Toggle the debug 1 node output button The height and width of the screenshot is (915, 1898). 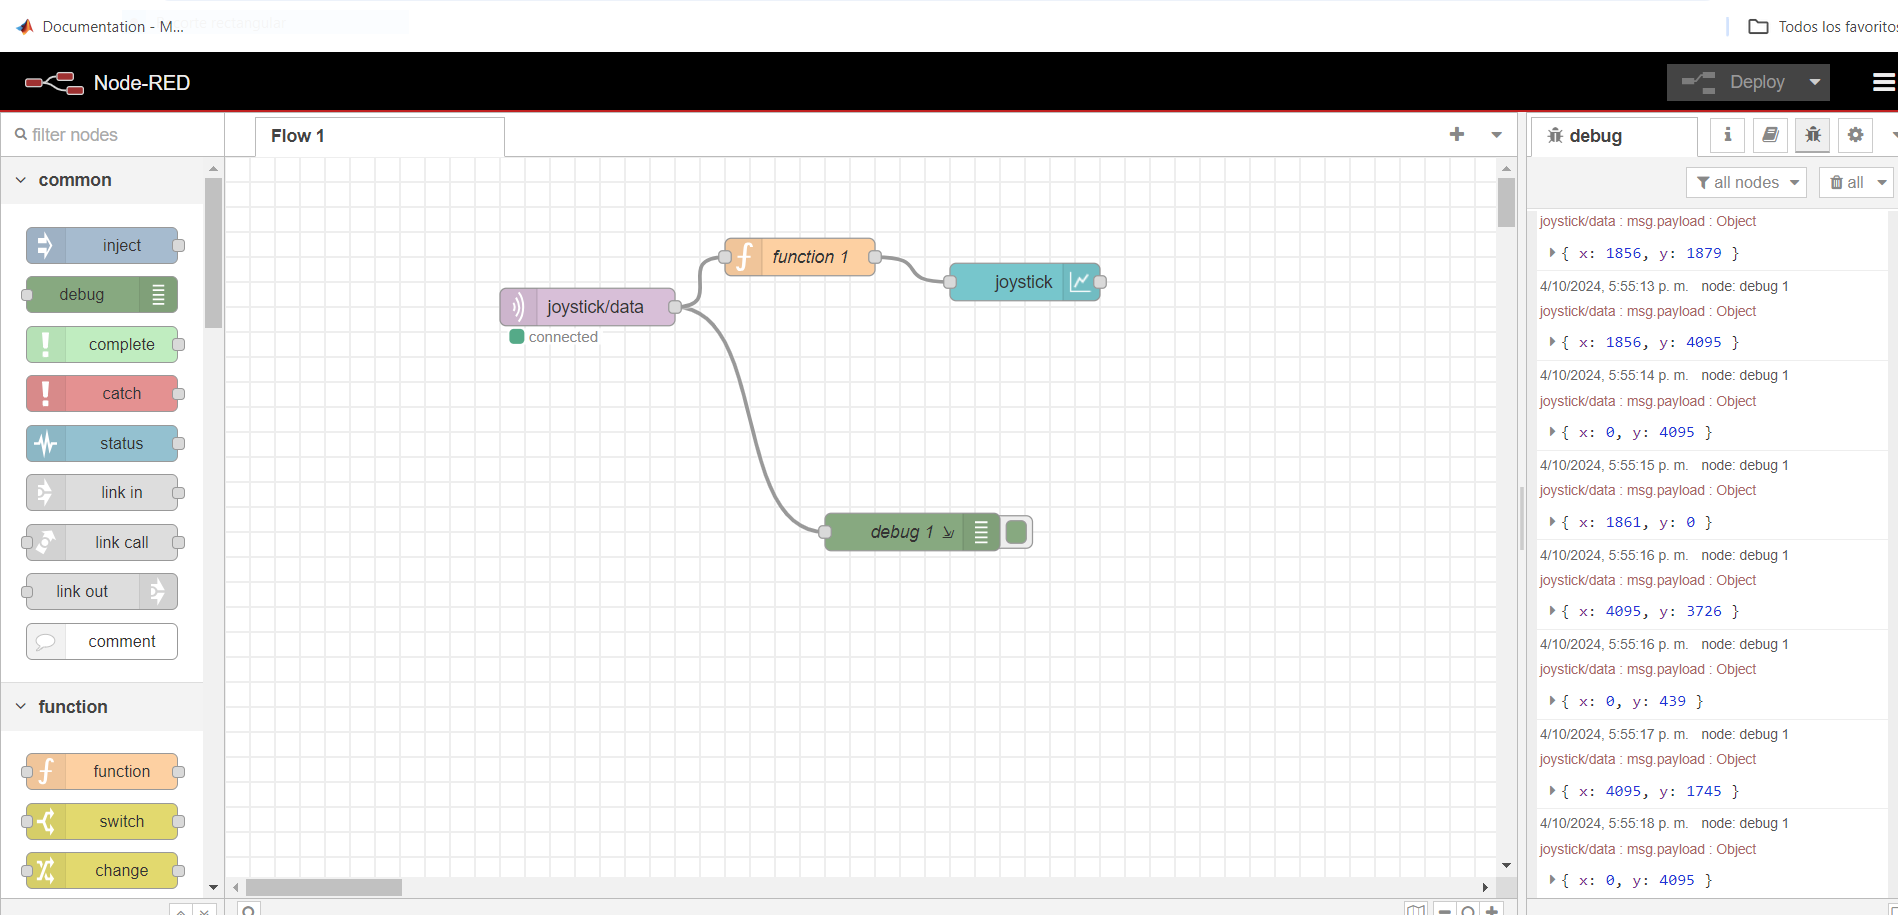coord(1017,532)
